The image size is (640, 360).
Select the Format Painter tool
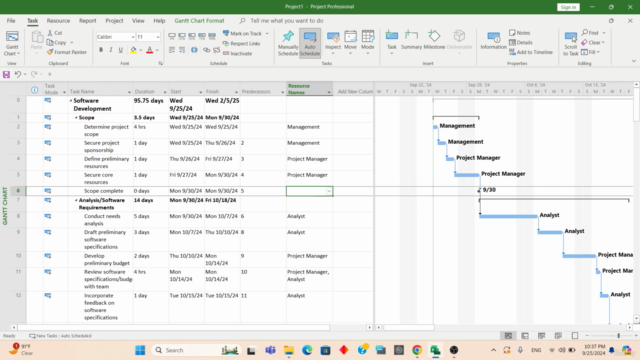pos(67,52)
